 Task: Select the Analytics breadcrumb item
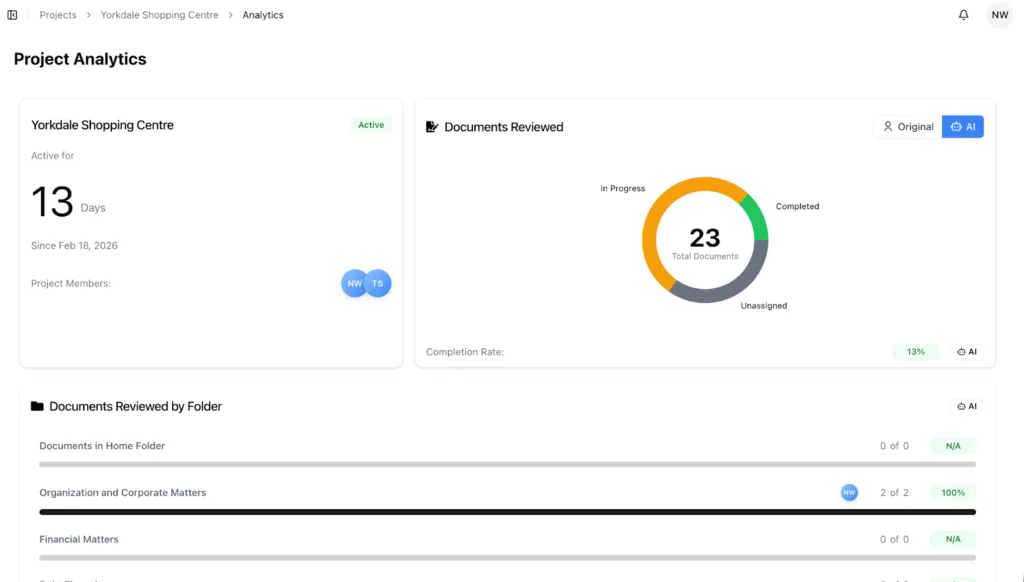click(262, 15)
